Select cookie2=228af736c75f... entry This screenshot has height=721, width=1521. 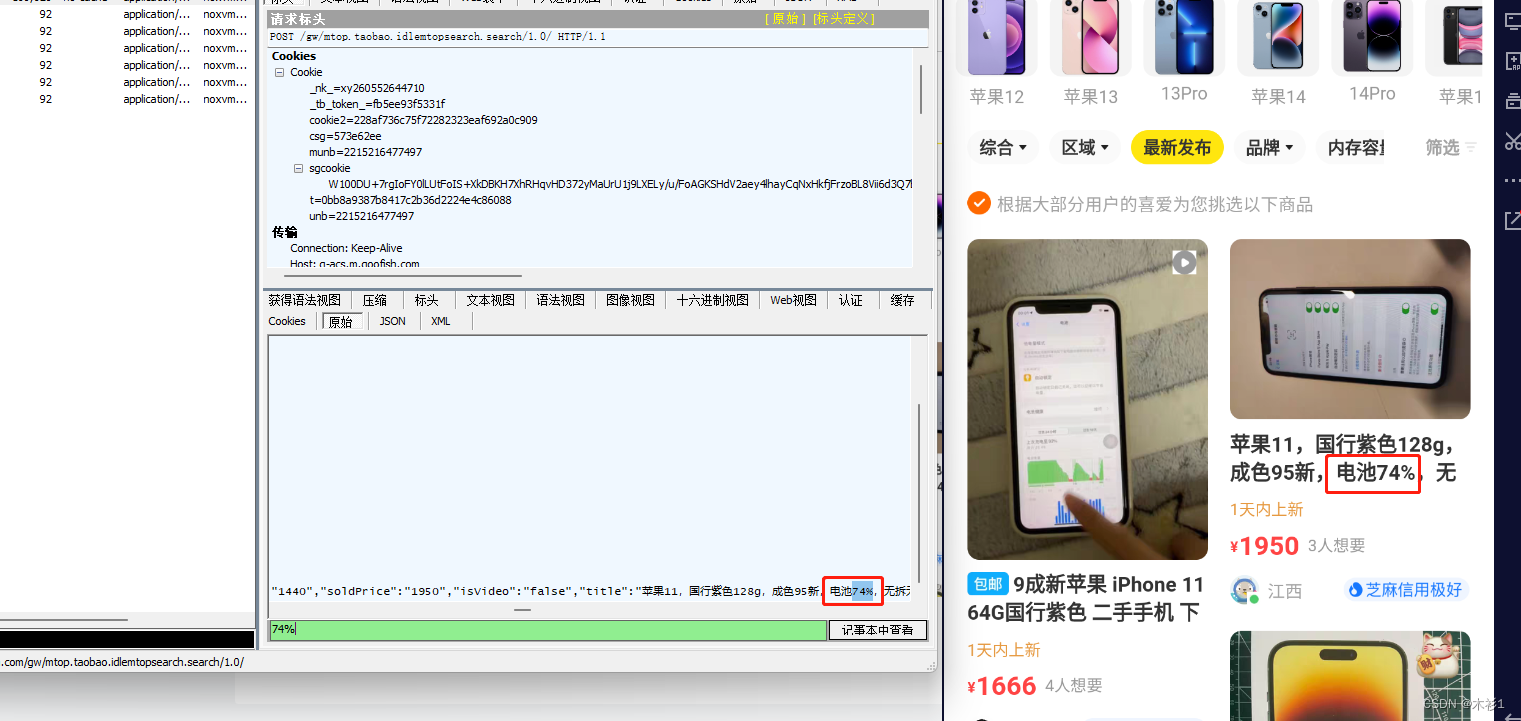[x=423, y=121]
